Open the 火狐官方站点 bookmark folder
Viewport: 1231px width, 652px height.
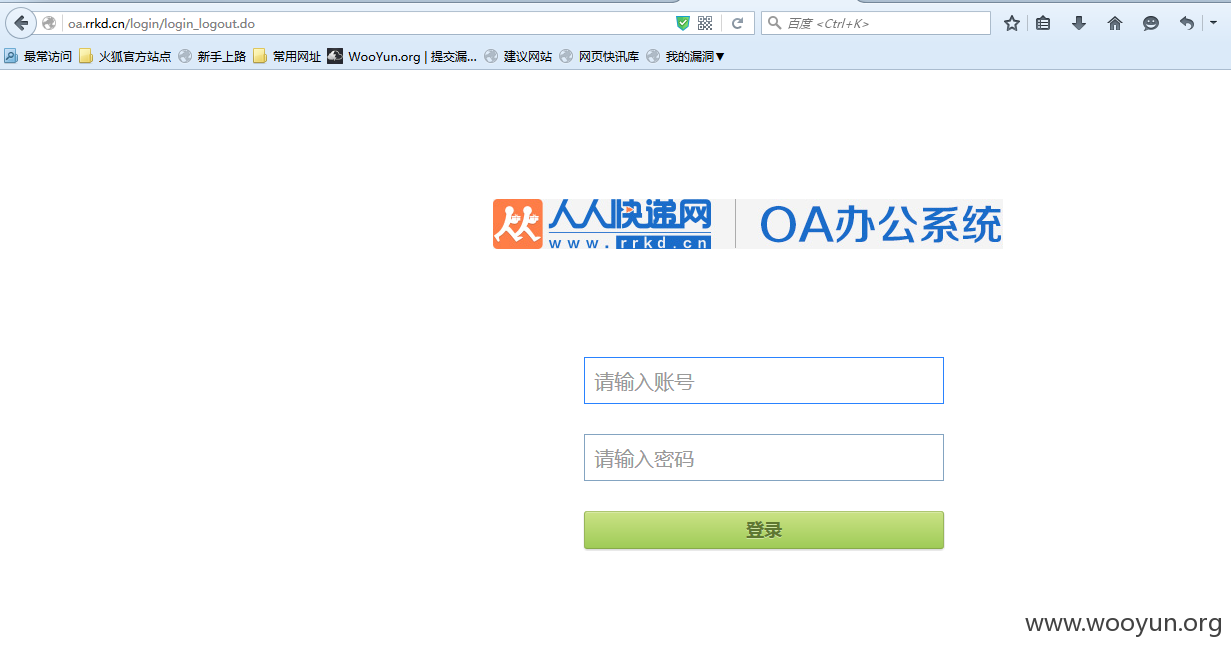tap(125, 57)
